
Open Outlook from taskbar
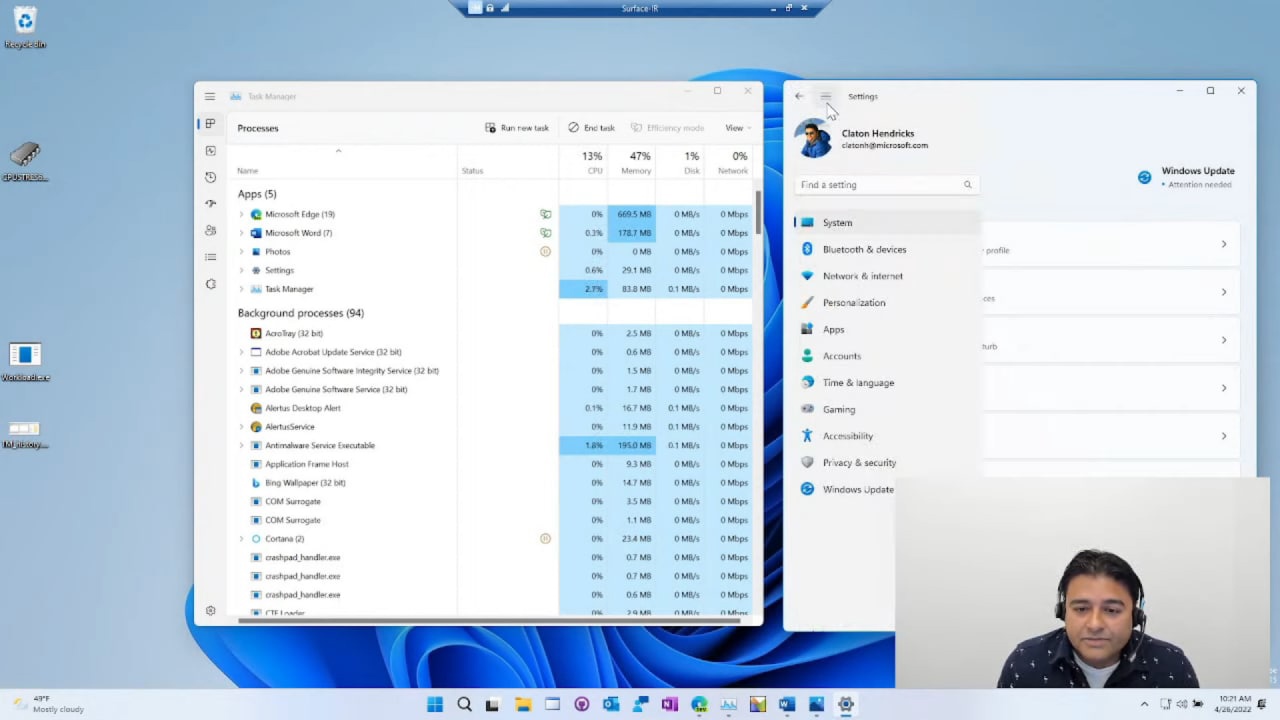coord(611,704)
